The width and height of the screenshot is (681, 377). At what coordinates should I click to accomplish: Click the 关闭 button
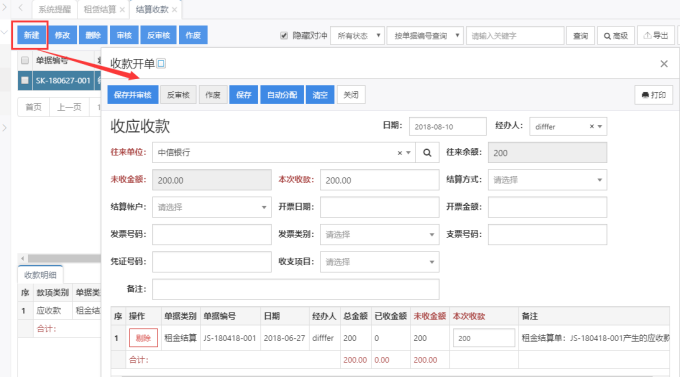(351, 95)
